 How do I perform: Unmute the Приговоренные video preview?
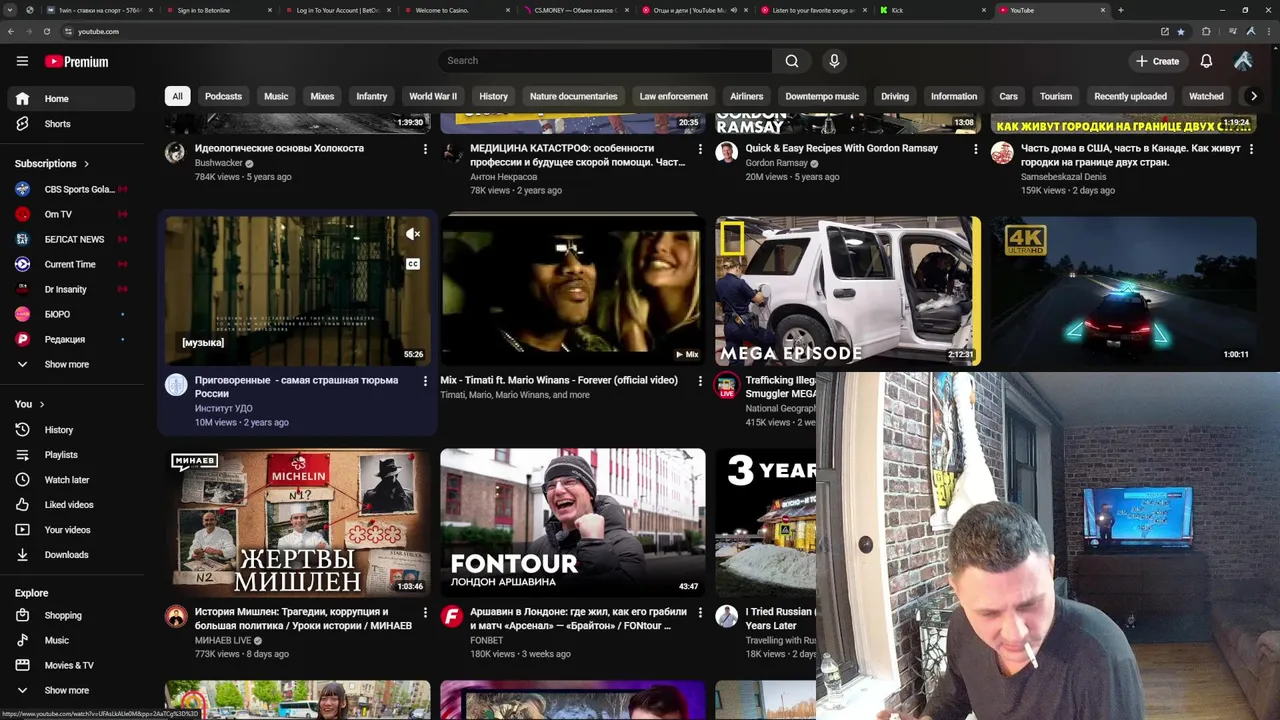(413, 234)
